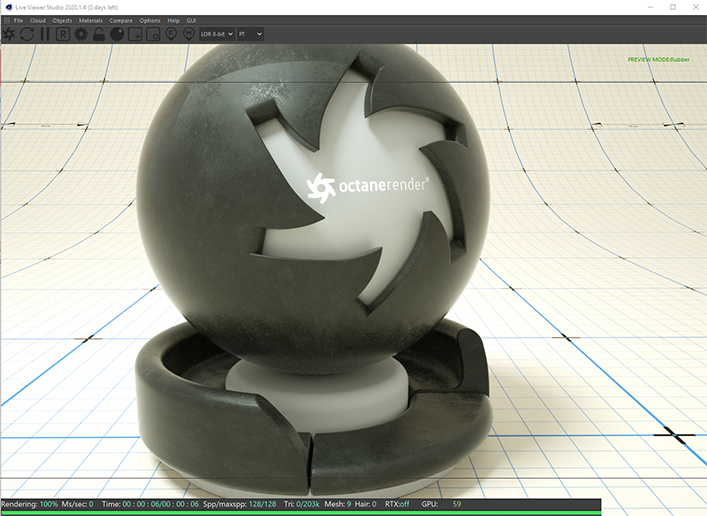Screen dimensions: 707x516
Task: Click the Spp/maxspp: 128/128 status entry
Action: [x=239, y=504]
